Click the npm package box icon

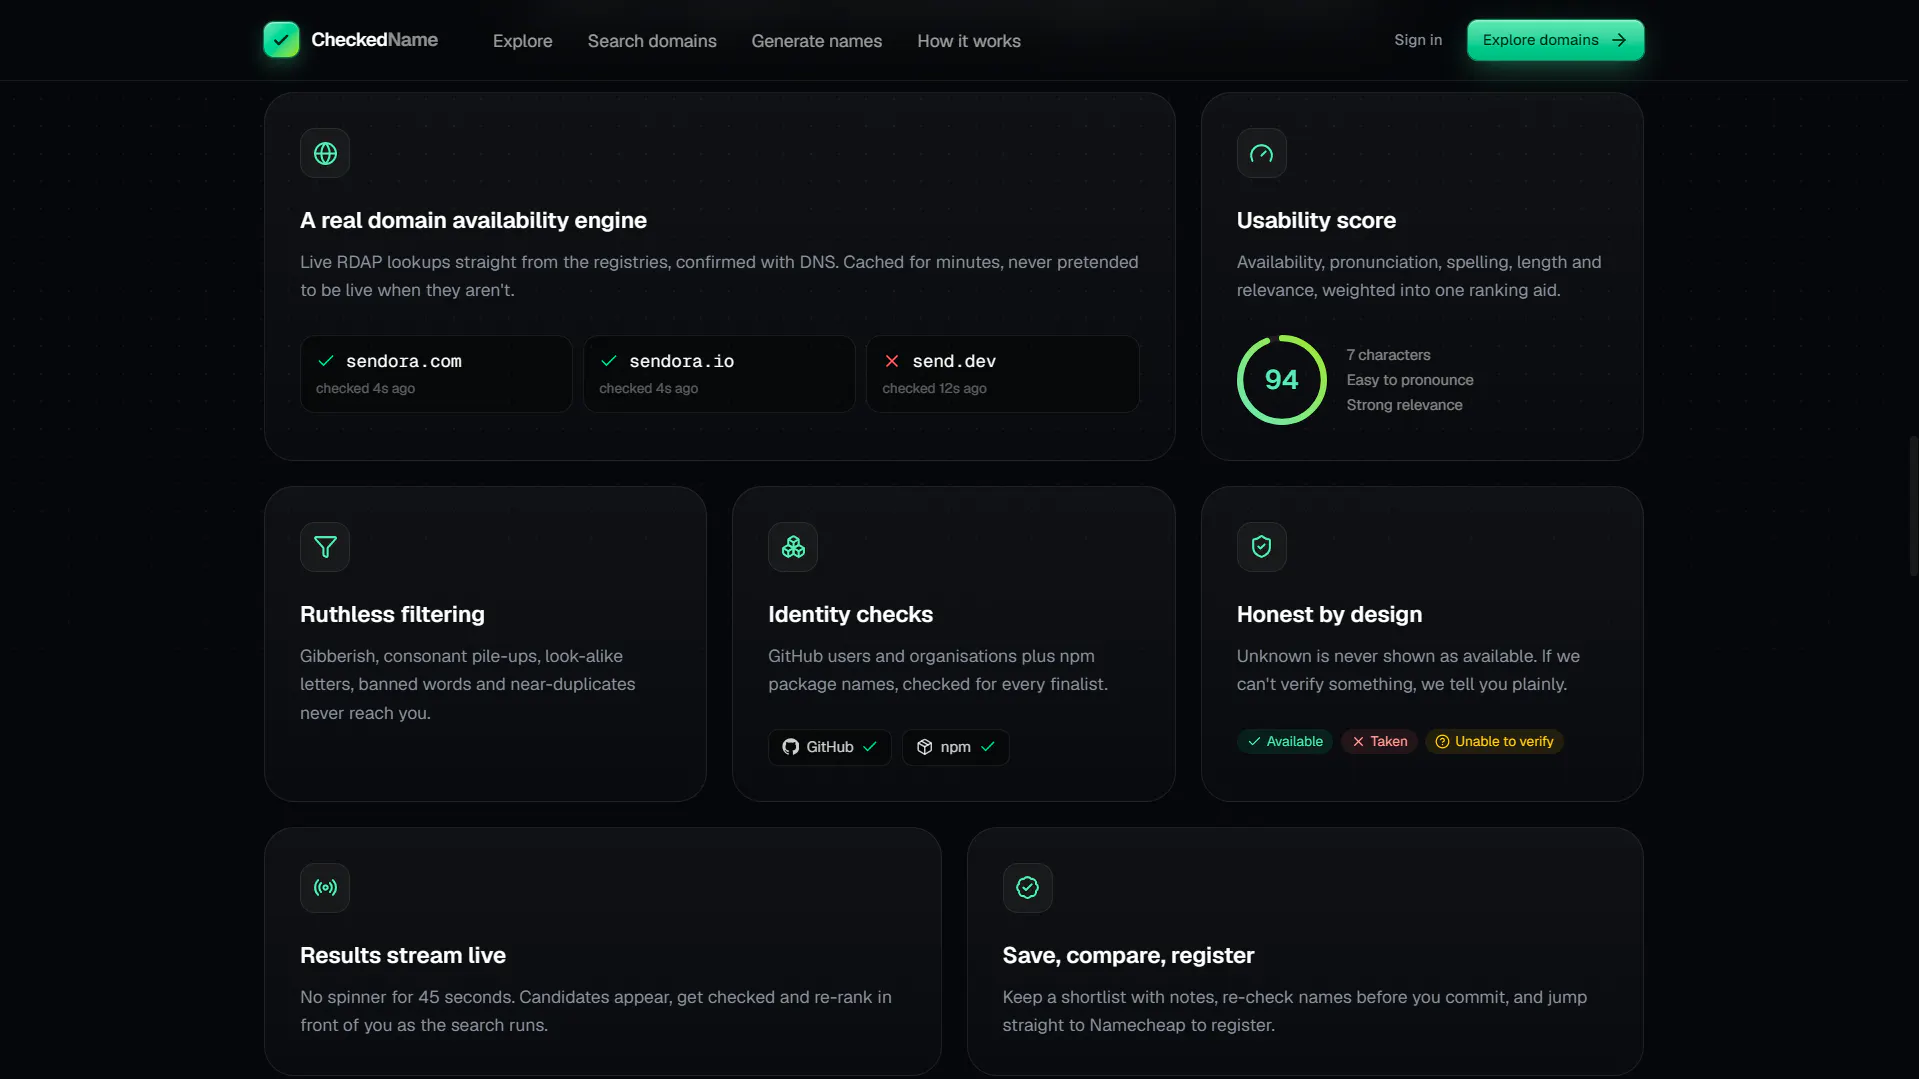pos(924,747)
